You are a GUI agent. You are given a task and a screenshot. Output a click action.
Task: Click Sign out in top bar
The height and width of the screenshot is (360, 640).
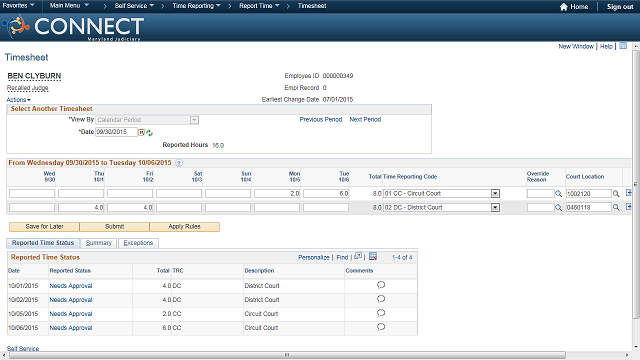point(620,7)
